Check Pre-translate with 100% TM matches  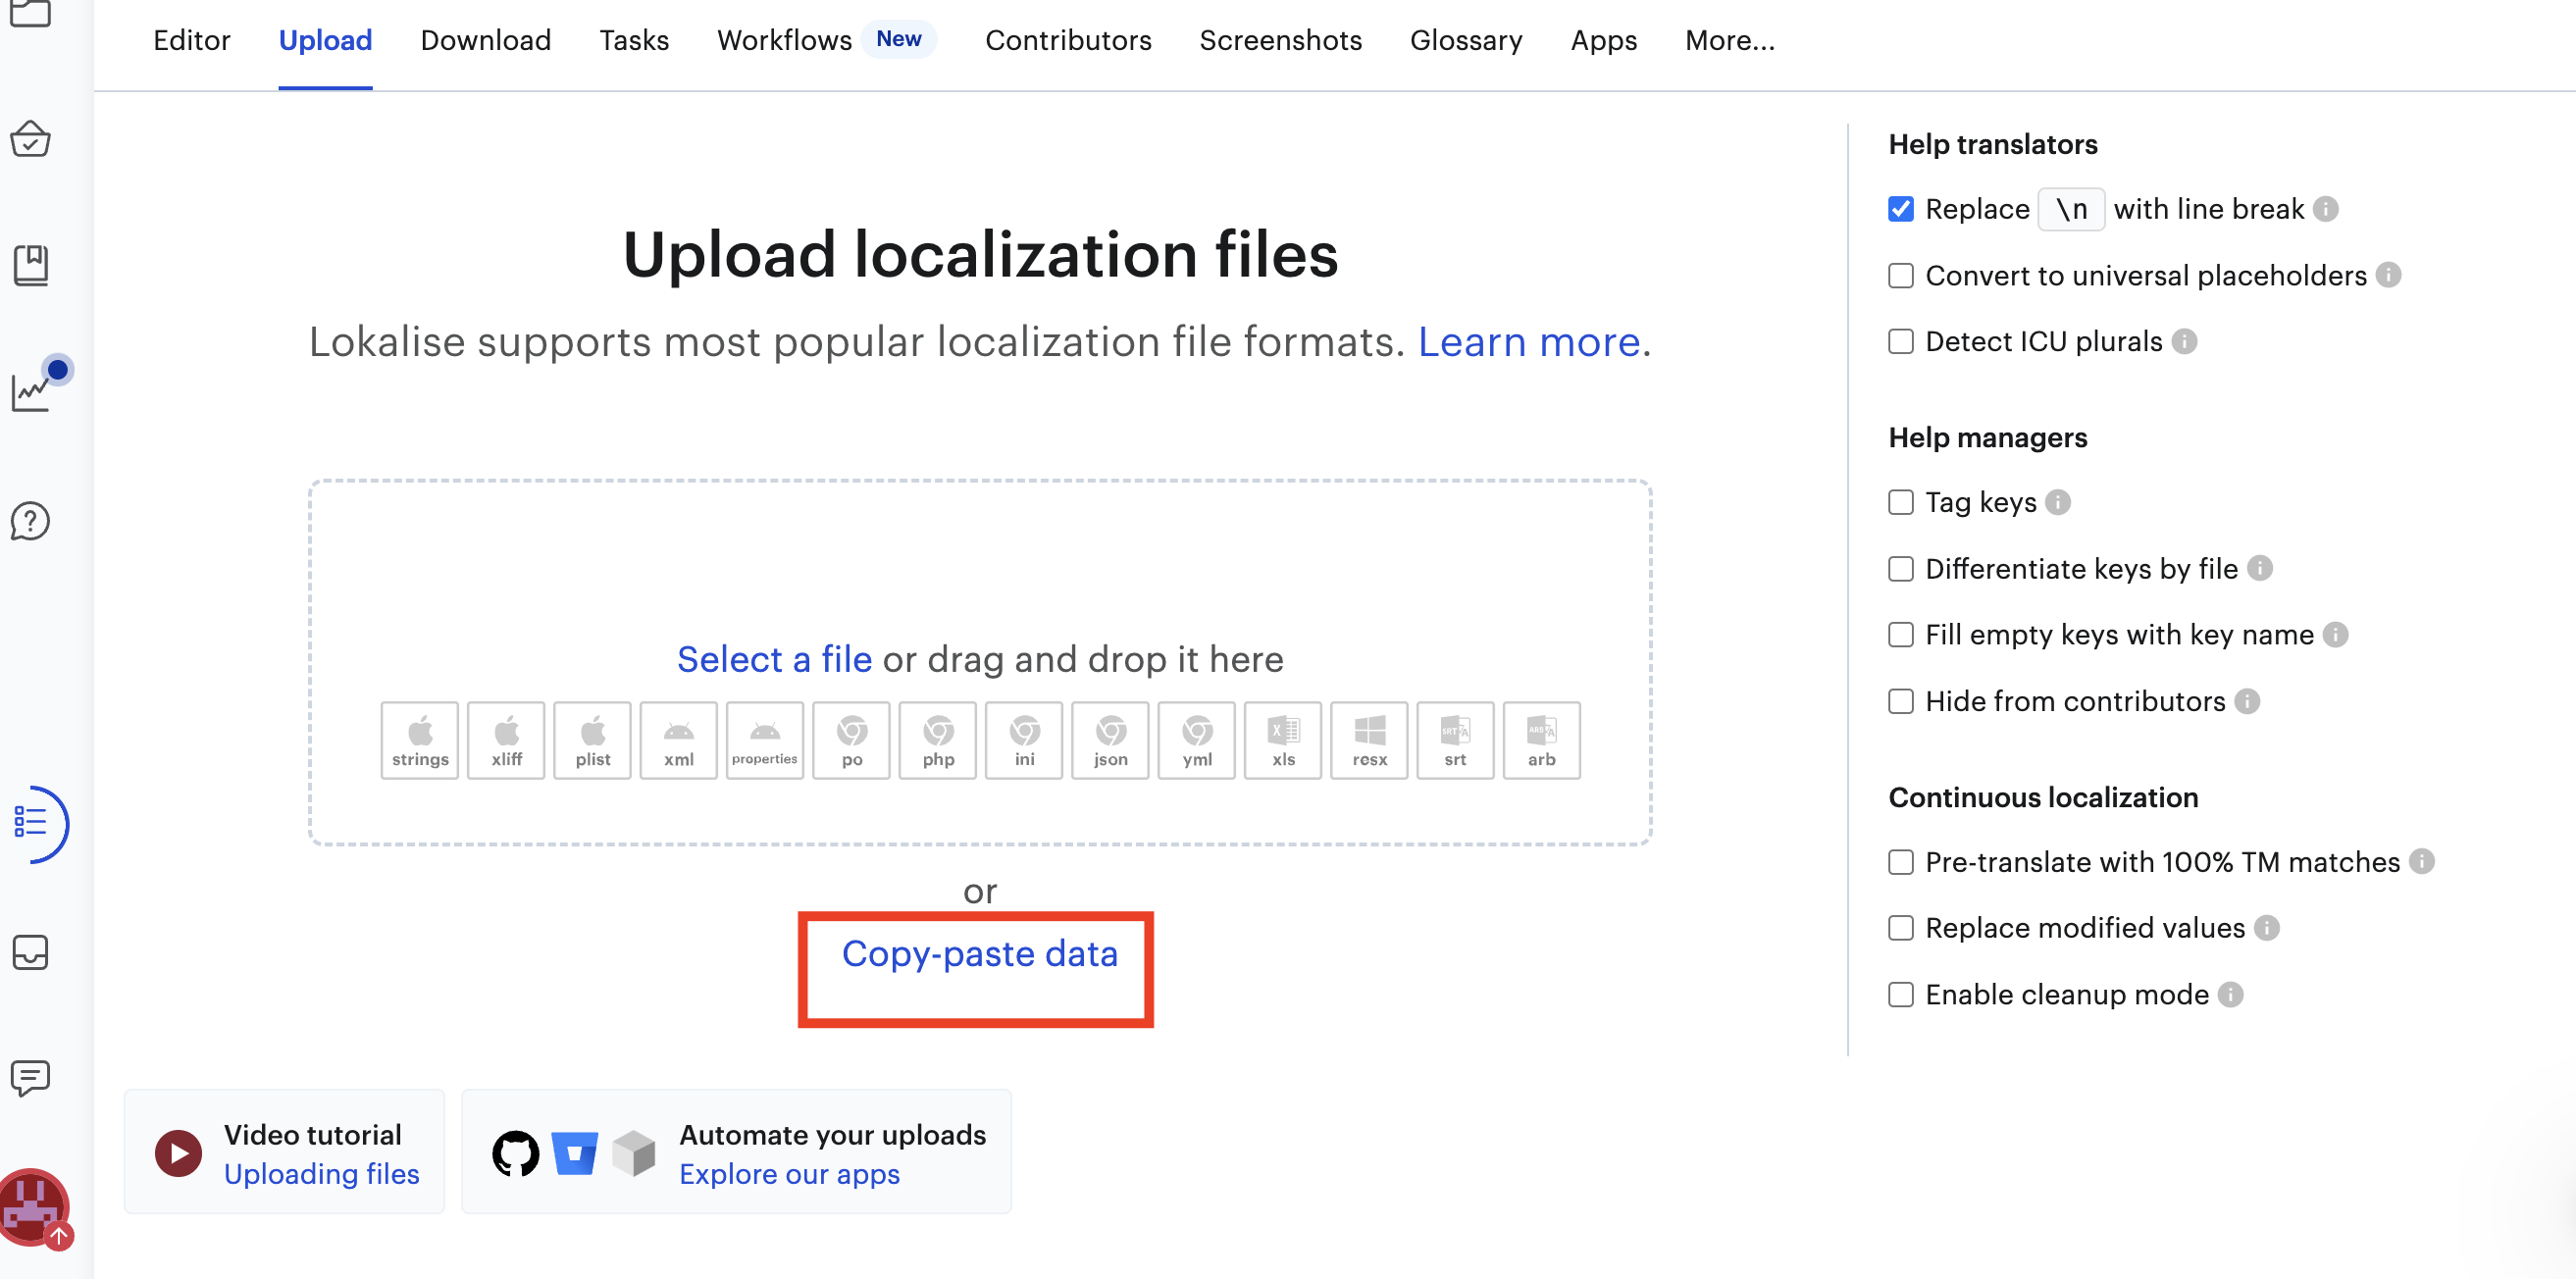click(1901, 861)
